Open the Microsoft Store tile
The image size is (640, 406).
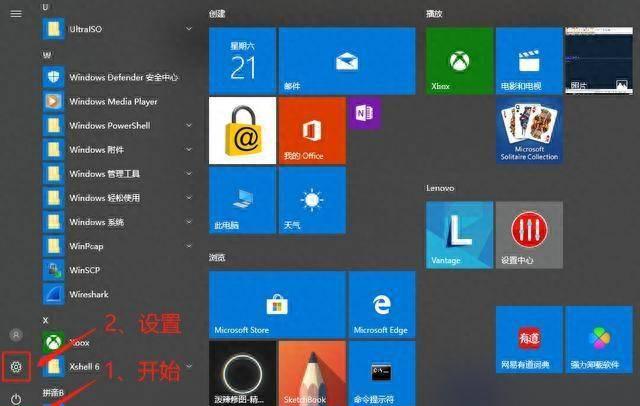tap(278, 305)
